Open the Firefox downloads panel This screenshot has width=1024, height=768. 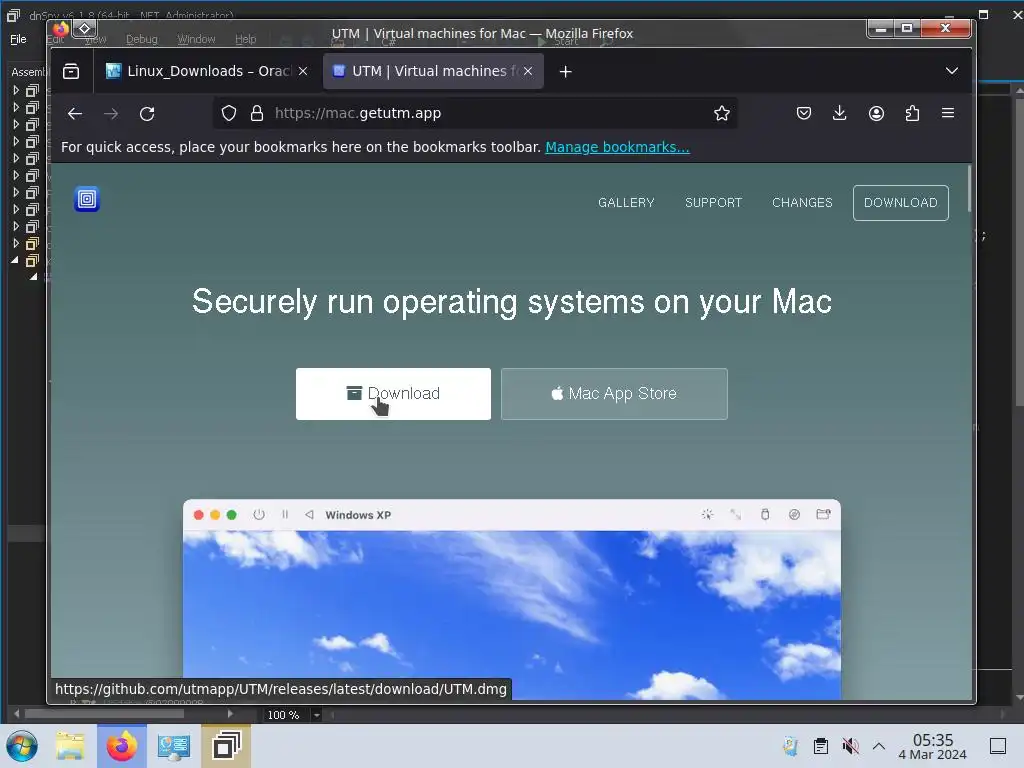(x=840, y=114)
